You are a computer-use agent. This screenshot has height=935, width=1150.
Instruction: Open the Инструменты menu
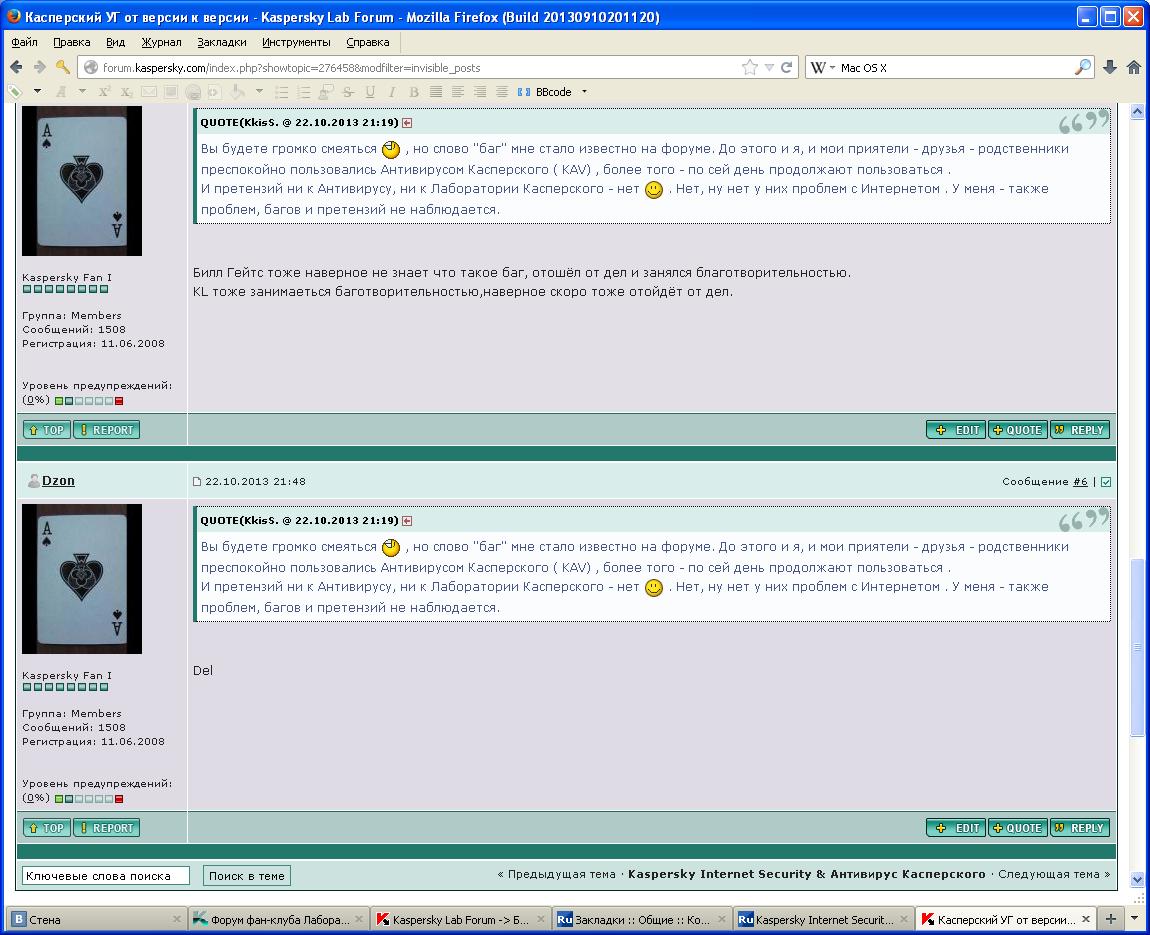pyautogui.click(x=296, y=42)
